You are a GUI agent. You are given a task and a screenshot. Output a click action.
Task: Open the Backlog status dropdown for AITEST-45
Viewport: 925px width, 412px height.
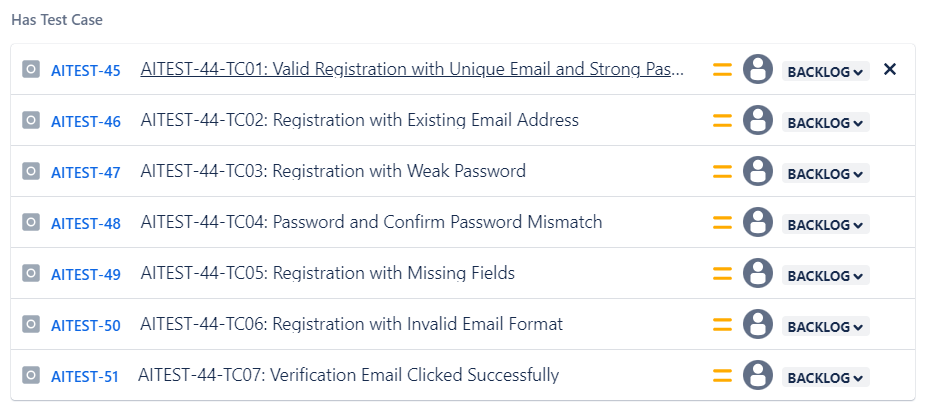point(825,72)
